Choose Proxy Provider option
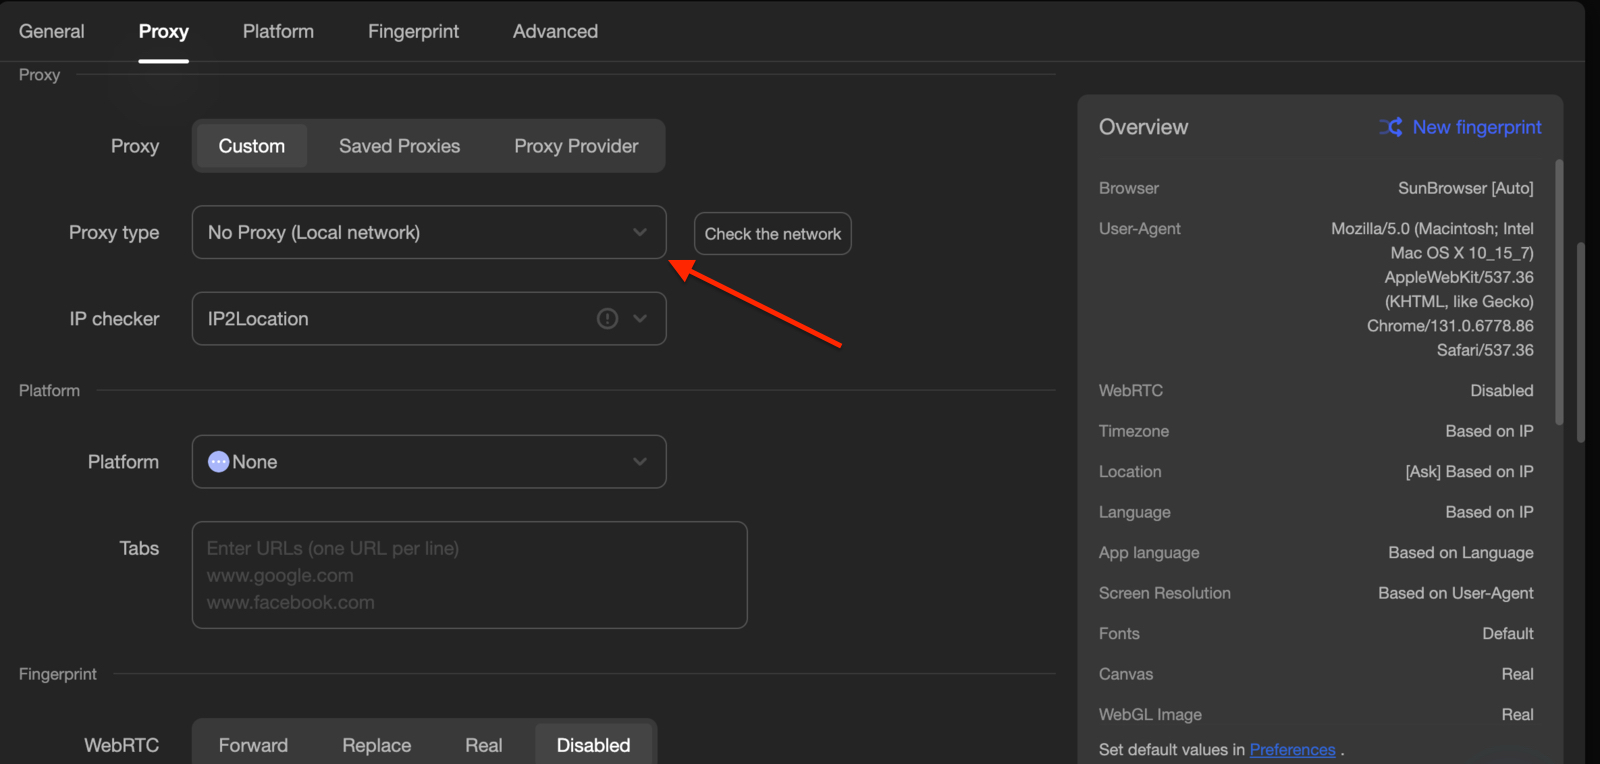The height and width of the screenshot is (764, 1600). click(576, 146)
